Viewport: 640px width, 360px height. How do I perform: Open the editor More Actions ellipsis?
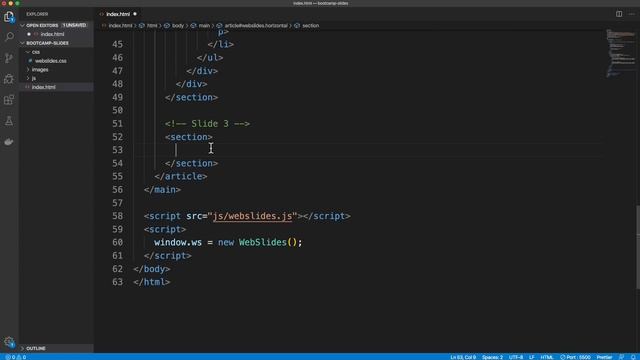pos(631,14)
